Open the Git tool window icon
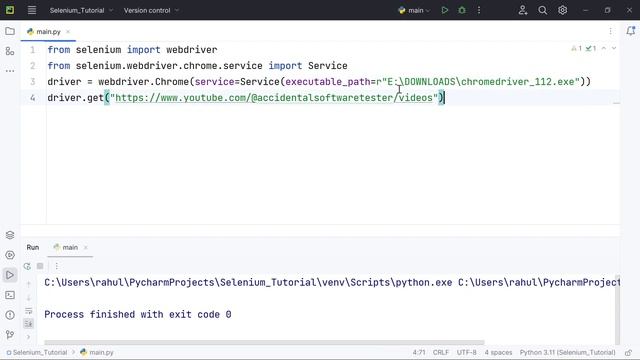The width and height of the screenshot is (640, 360). click(10, 335)
